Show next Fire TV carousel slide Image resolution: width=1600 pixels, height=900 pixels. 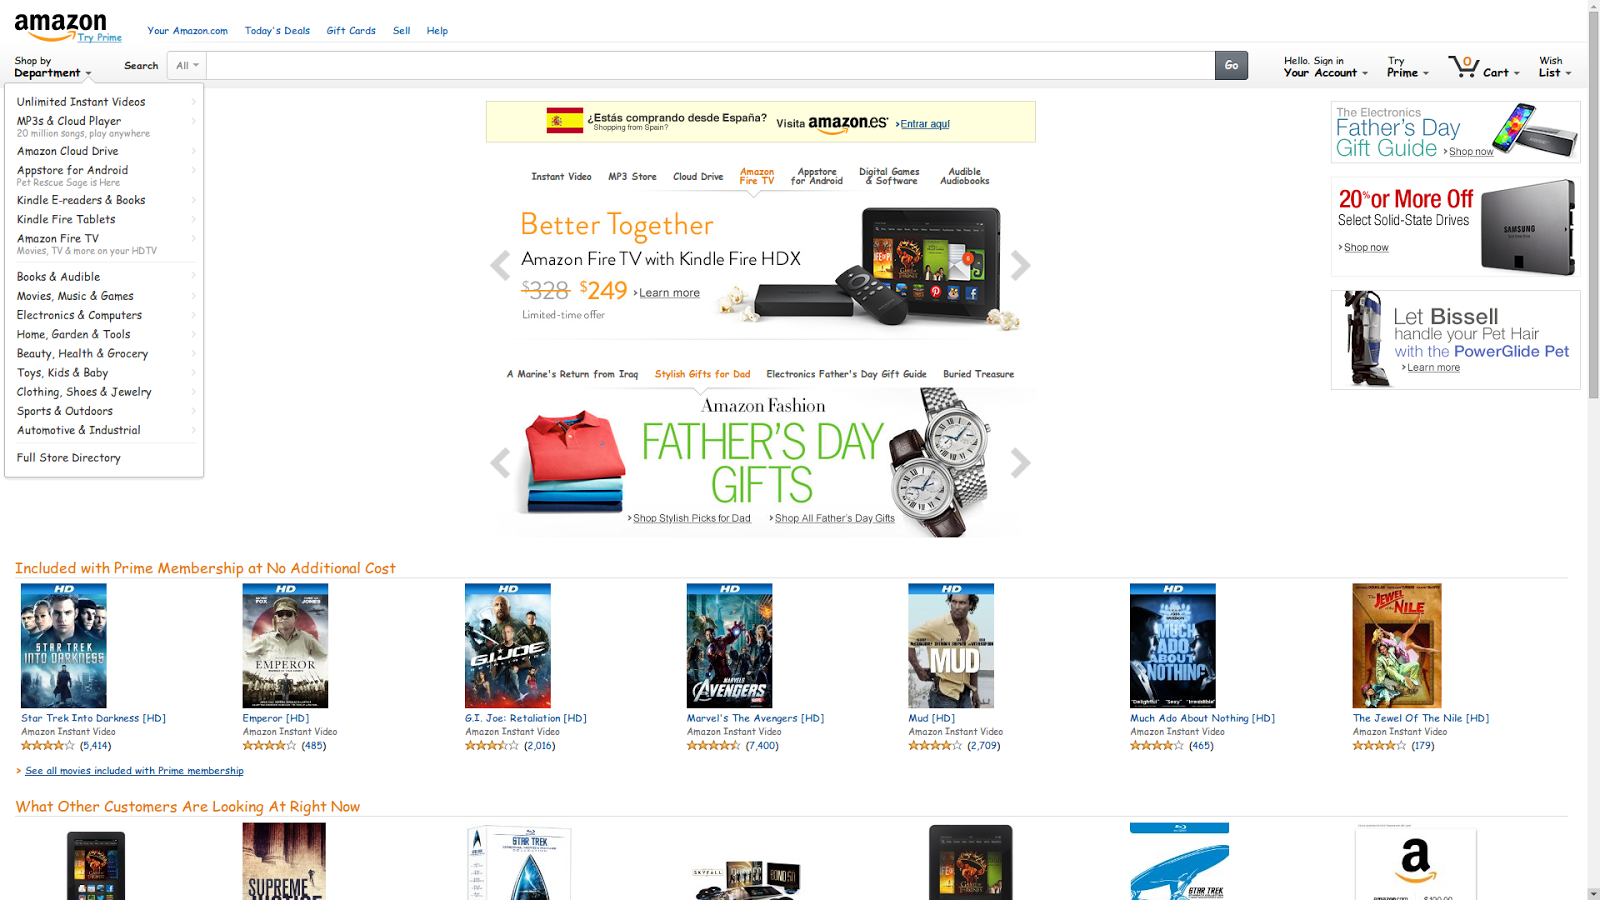(1020, 265)
